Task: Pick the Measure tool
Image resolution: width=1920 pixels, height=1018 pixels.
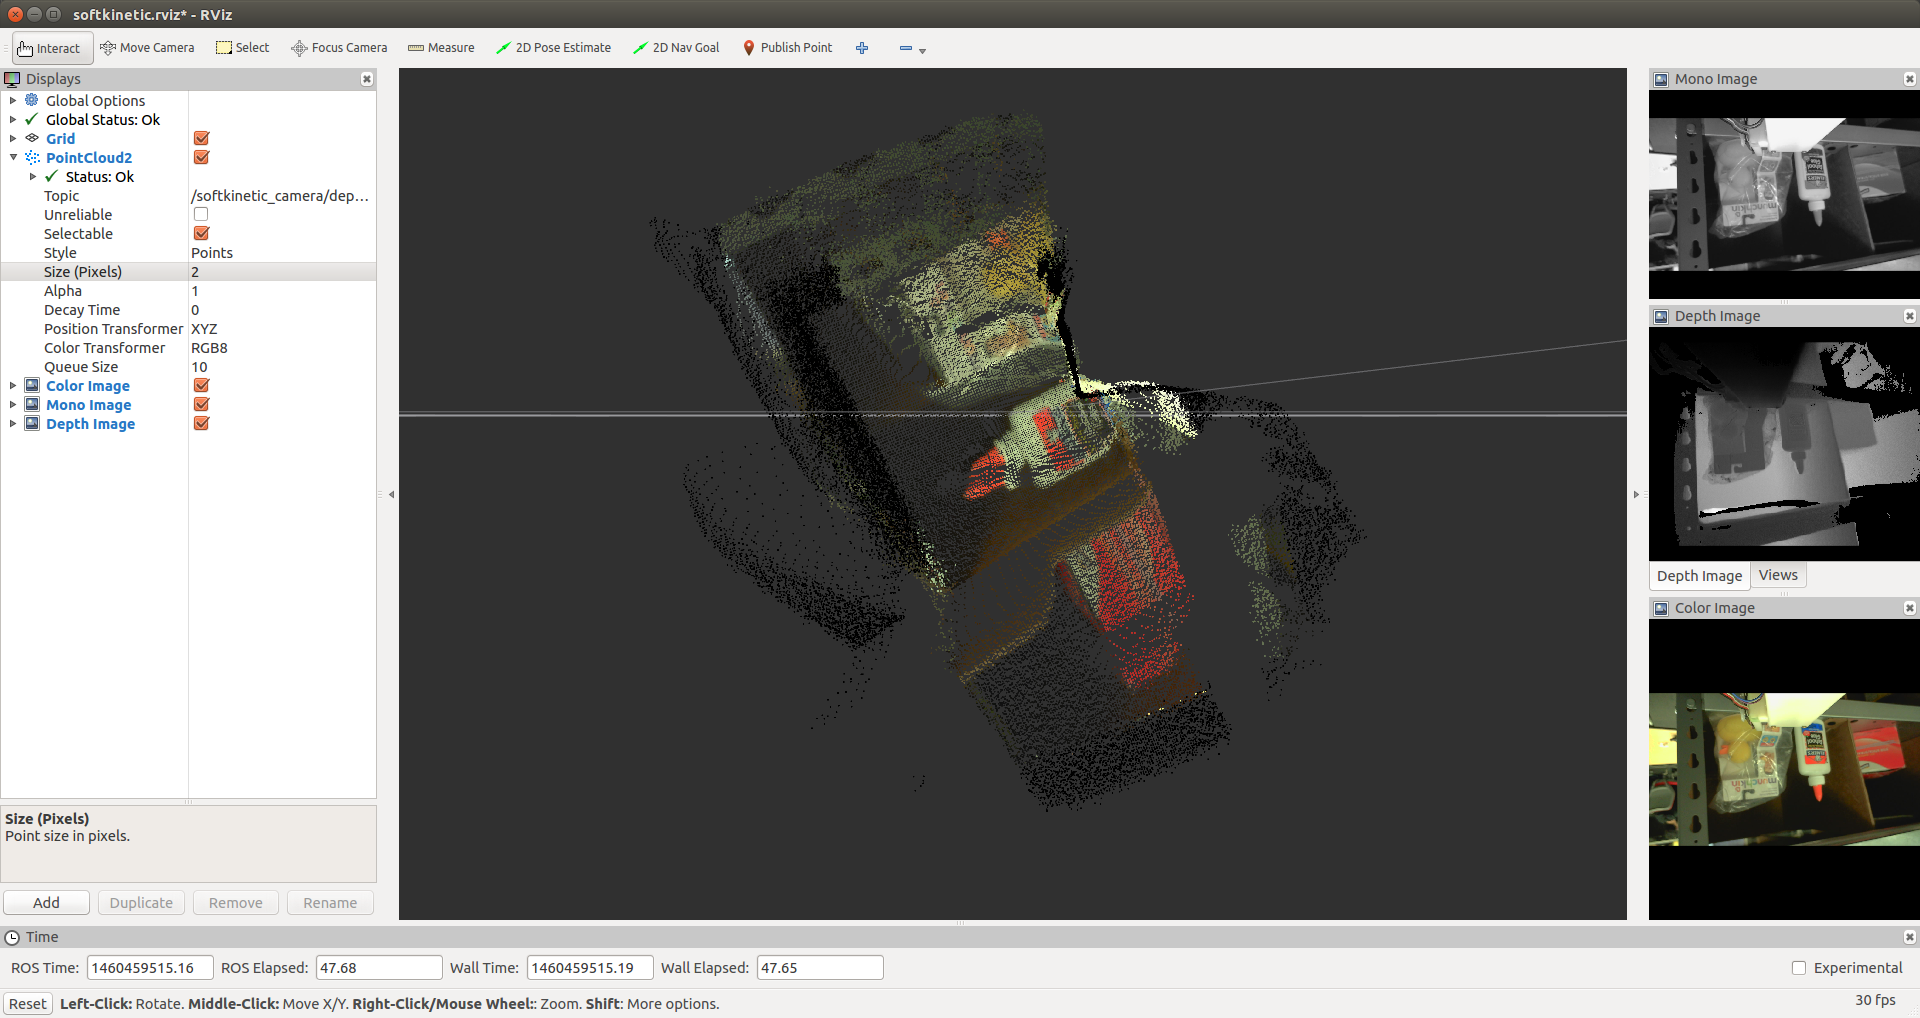Action: coord(441,48)
